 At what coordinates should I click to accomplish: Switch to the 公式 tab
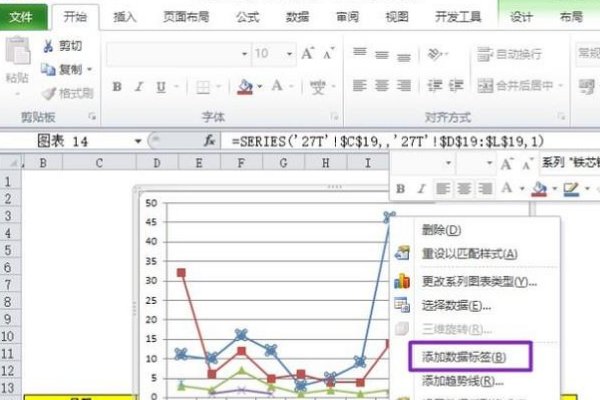(248, 17)
